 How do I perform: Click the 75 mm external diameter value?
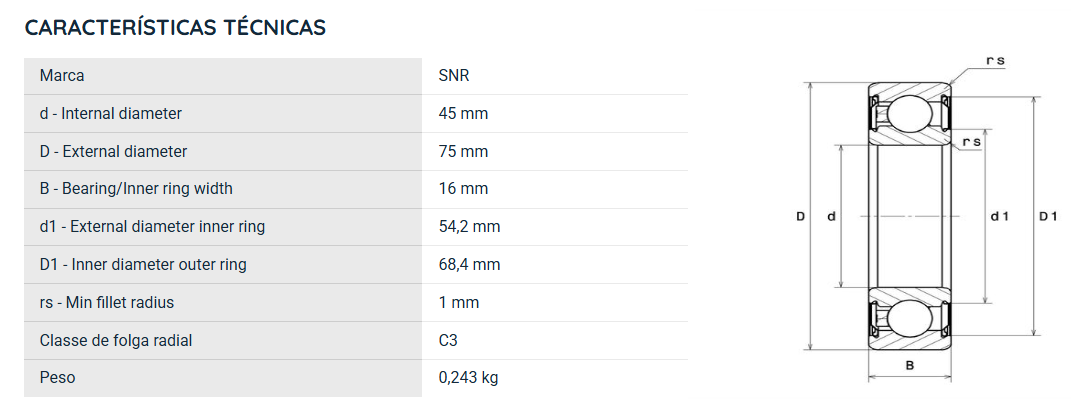(x=463, y=152)
